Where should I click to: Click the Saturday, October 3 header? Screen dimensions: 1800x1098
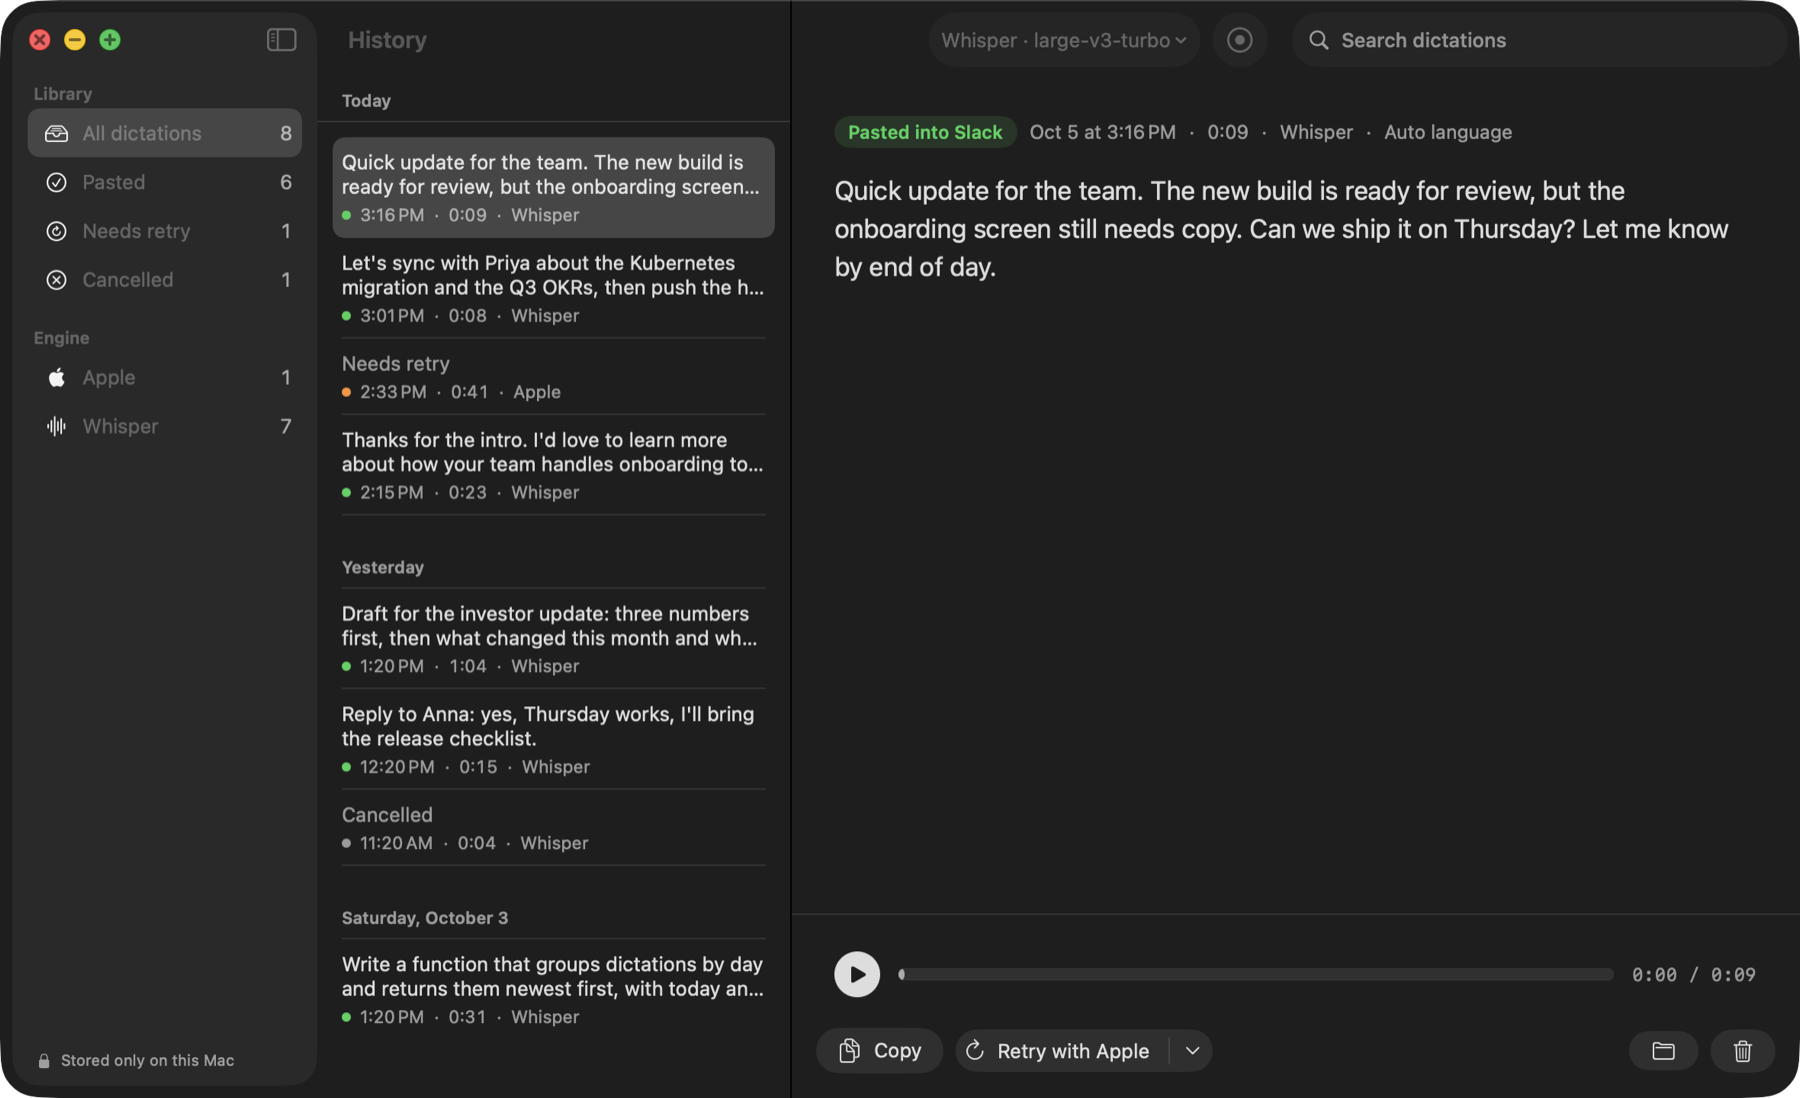[425, 918]
